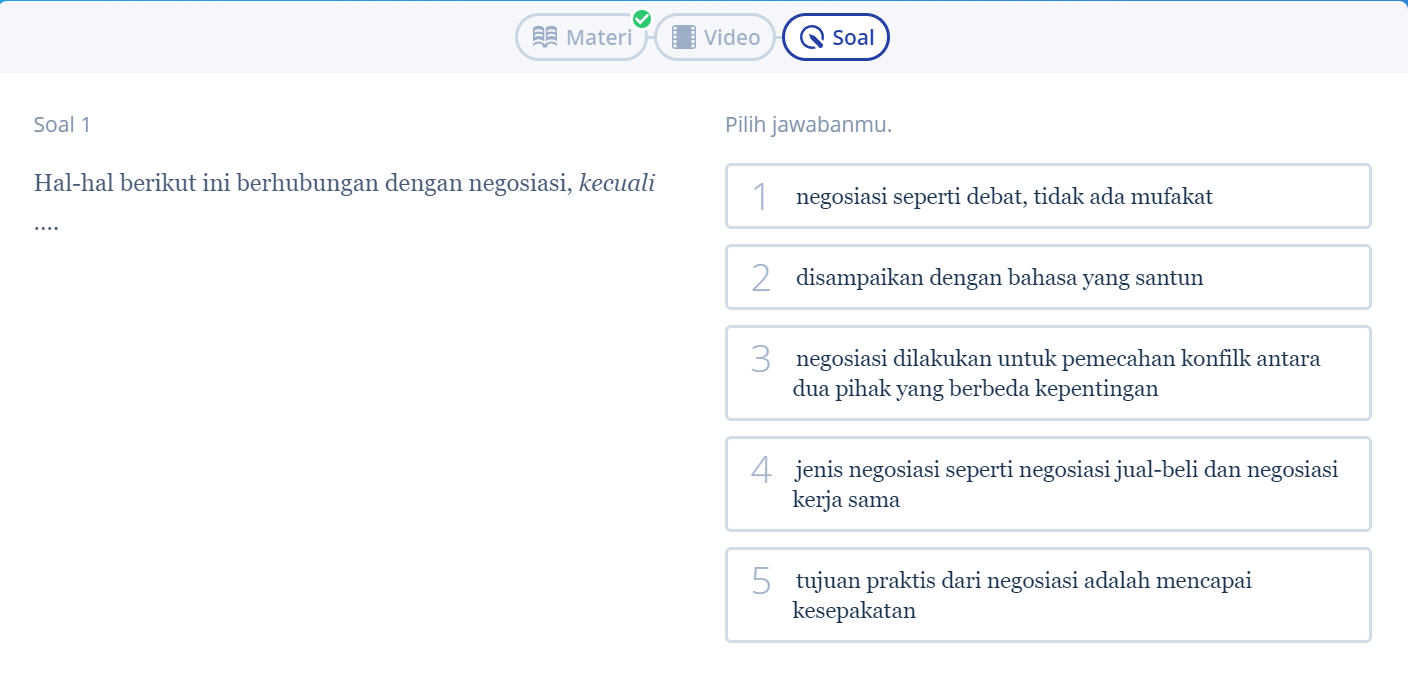This screenshot has width=1408, height=691.
Task: Click the film strip icon on Video
Action: tap(684, 38)
